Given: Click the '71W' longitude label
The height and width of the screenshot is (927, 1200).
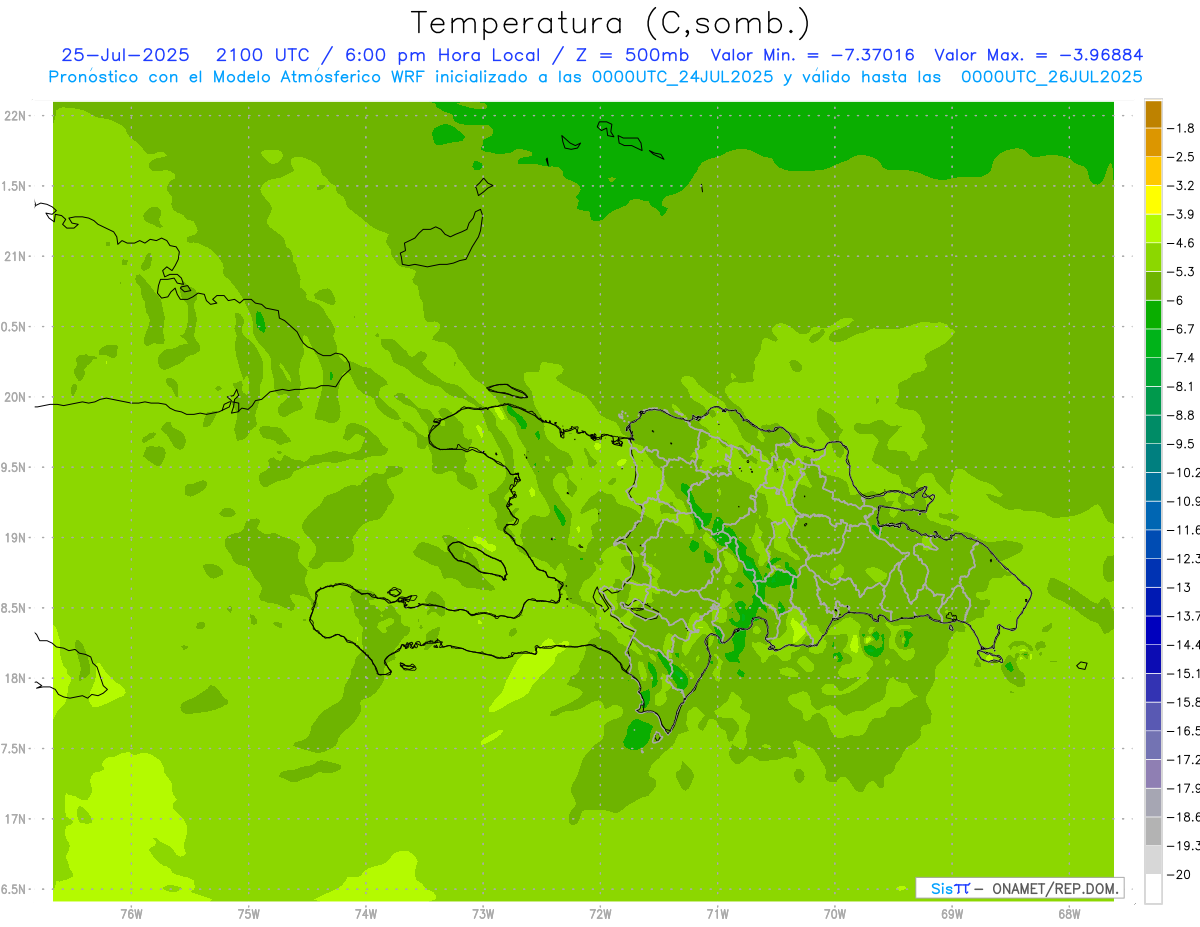Looking at the screenshot, I should 717,914.
